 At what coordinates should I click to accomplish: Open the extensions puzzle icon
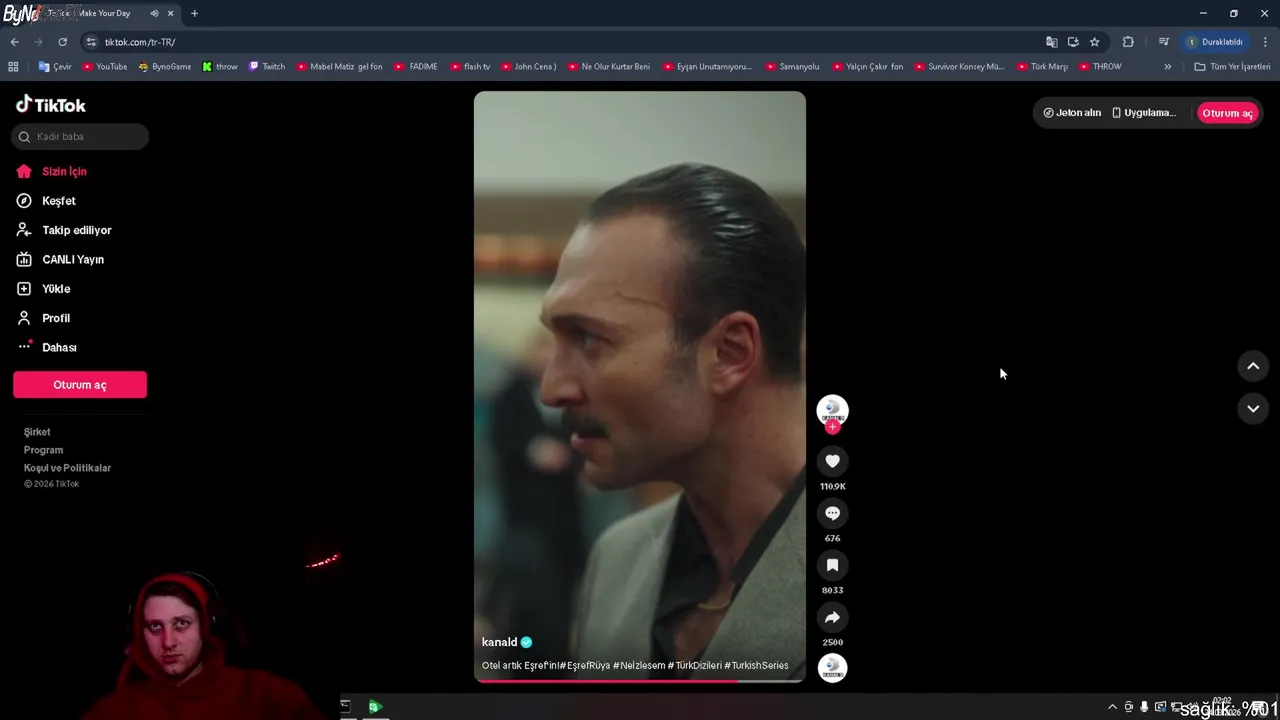click(1128, 42)
